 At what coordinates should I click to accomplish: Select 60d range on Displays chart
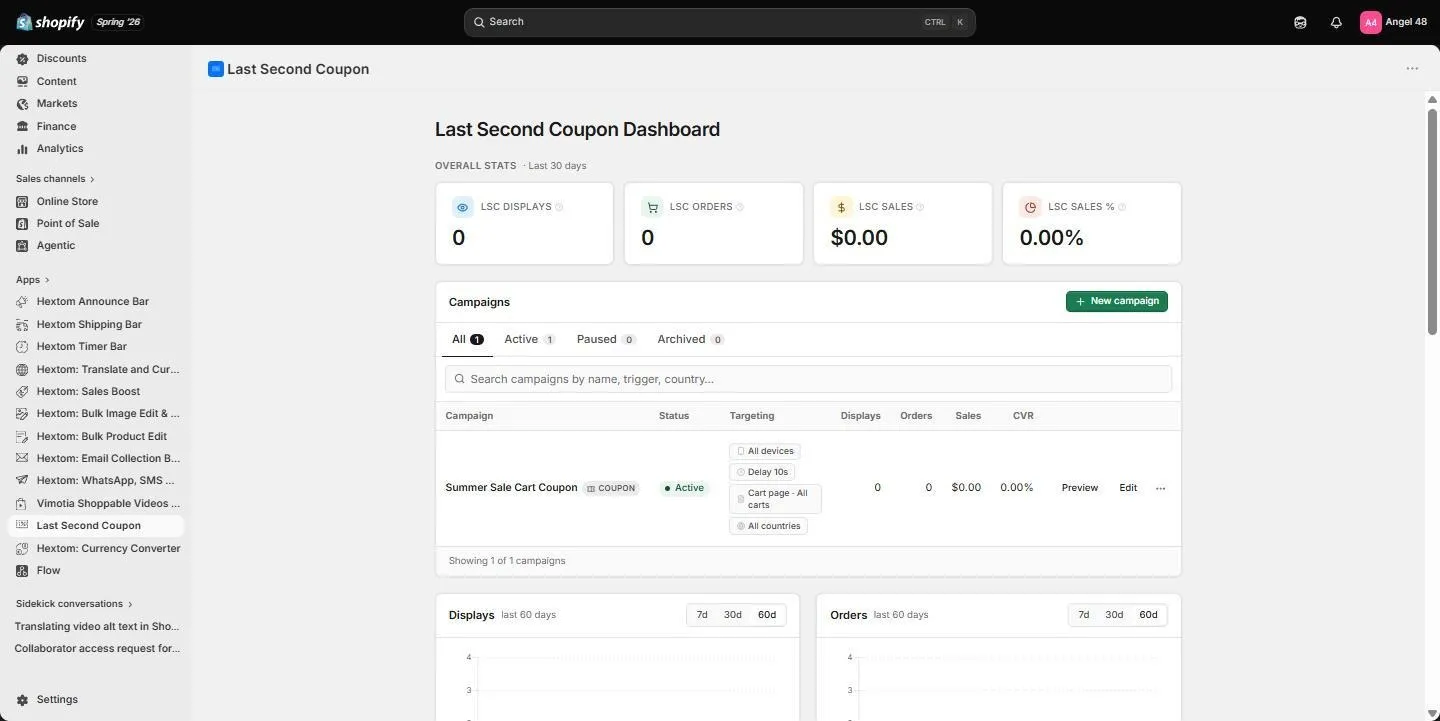click(x=767, y=615)
